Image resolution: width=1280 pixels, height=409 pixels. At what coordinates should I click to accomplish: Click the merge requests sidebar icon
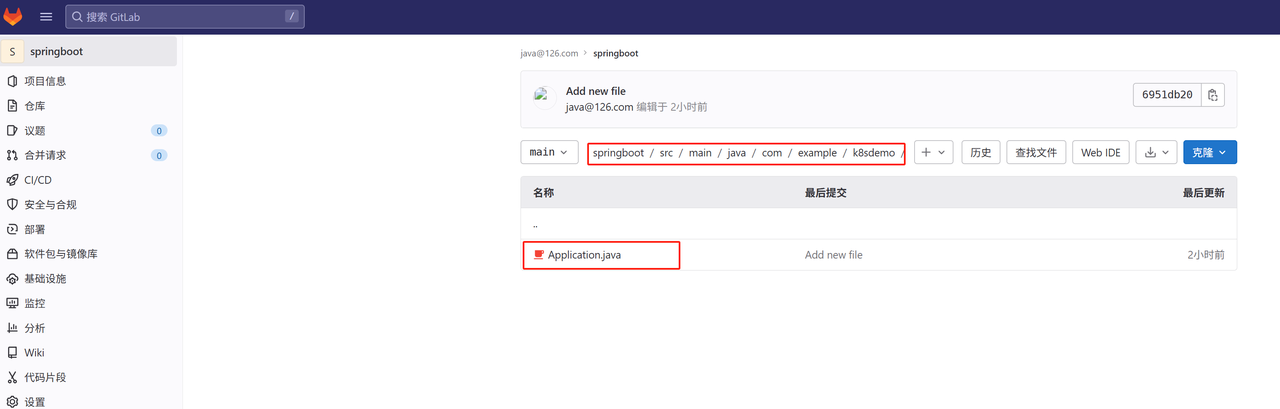pyautogui.click(x=13, y=155)
